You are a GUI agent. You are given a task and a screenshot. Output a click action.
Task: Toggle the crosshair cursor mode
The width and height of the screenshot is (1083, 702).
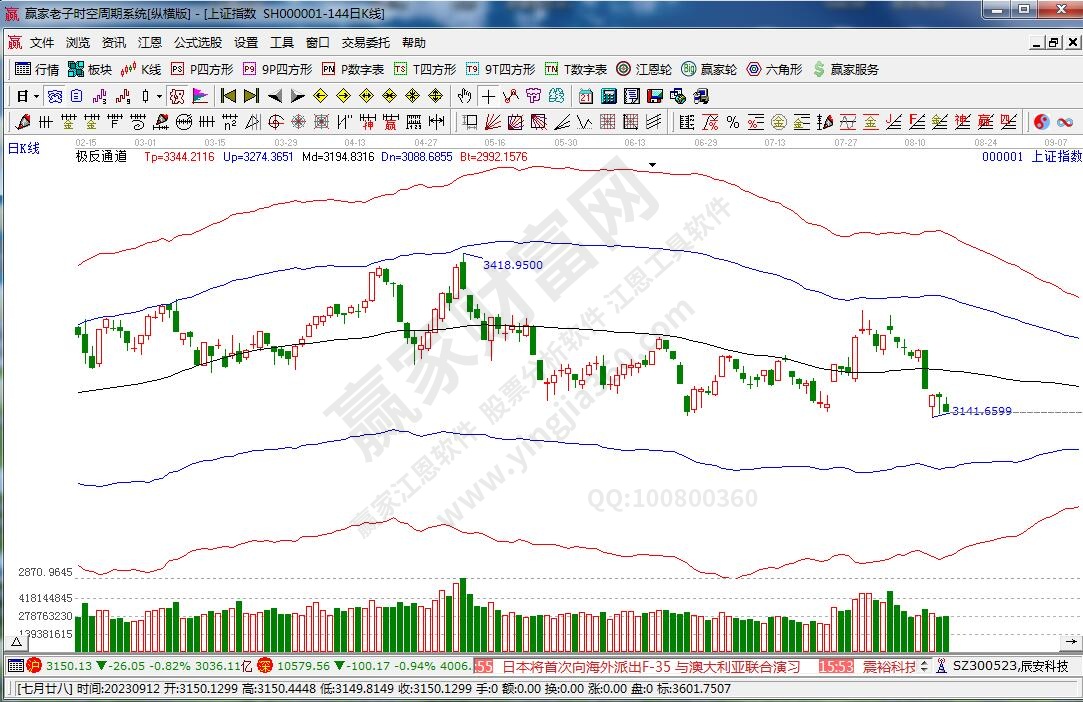(x=487, y=96)
